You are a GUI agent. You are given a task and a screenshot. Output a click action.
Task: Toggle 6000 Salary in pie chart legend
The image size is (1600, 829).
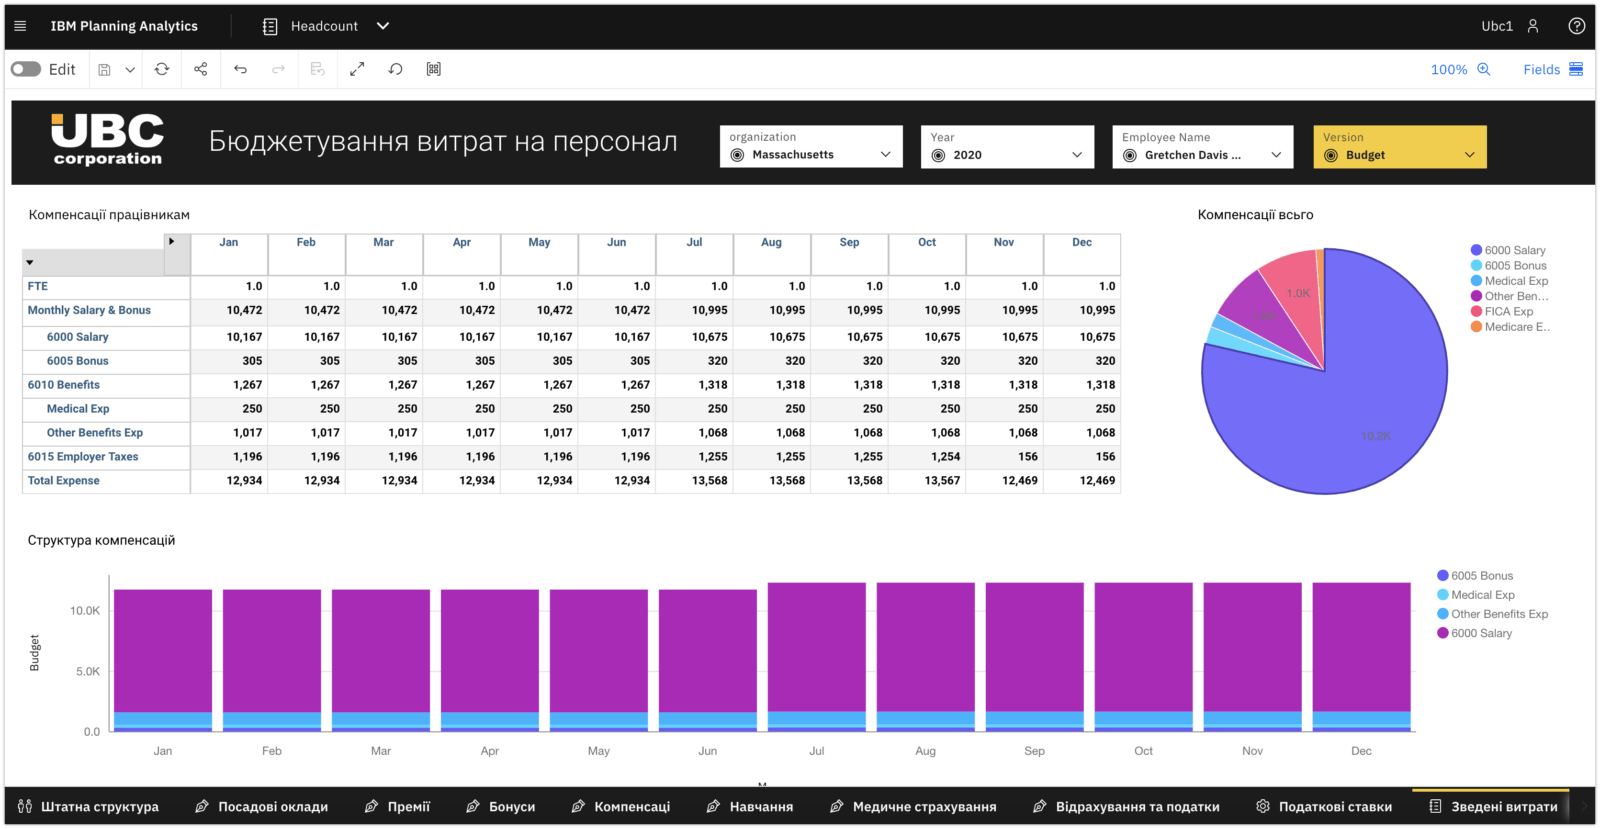(1508, 250)
